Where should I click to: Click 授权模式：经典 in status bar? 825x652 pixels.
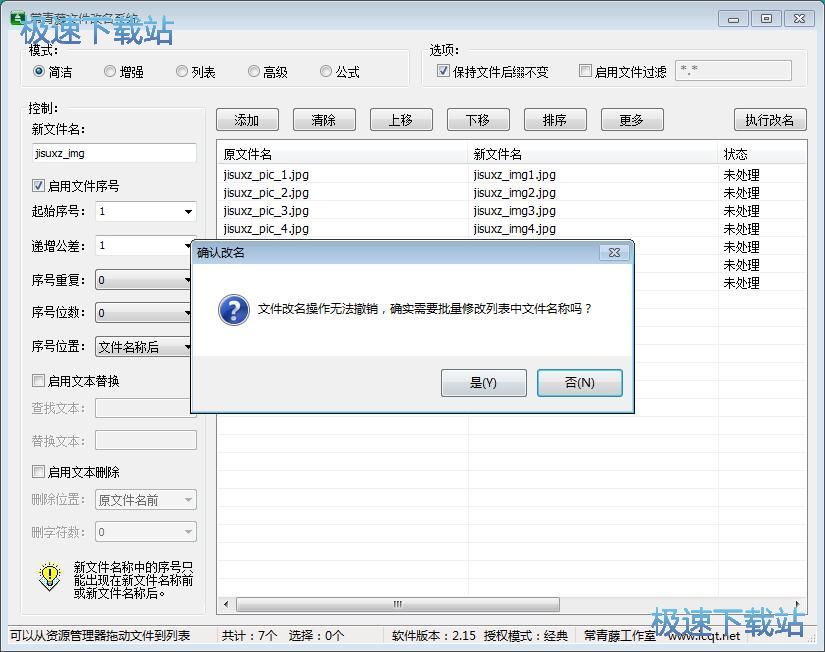tap(526, 636)
